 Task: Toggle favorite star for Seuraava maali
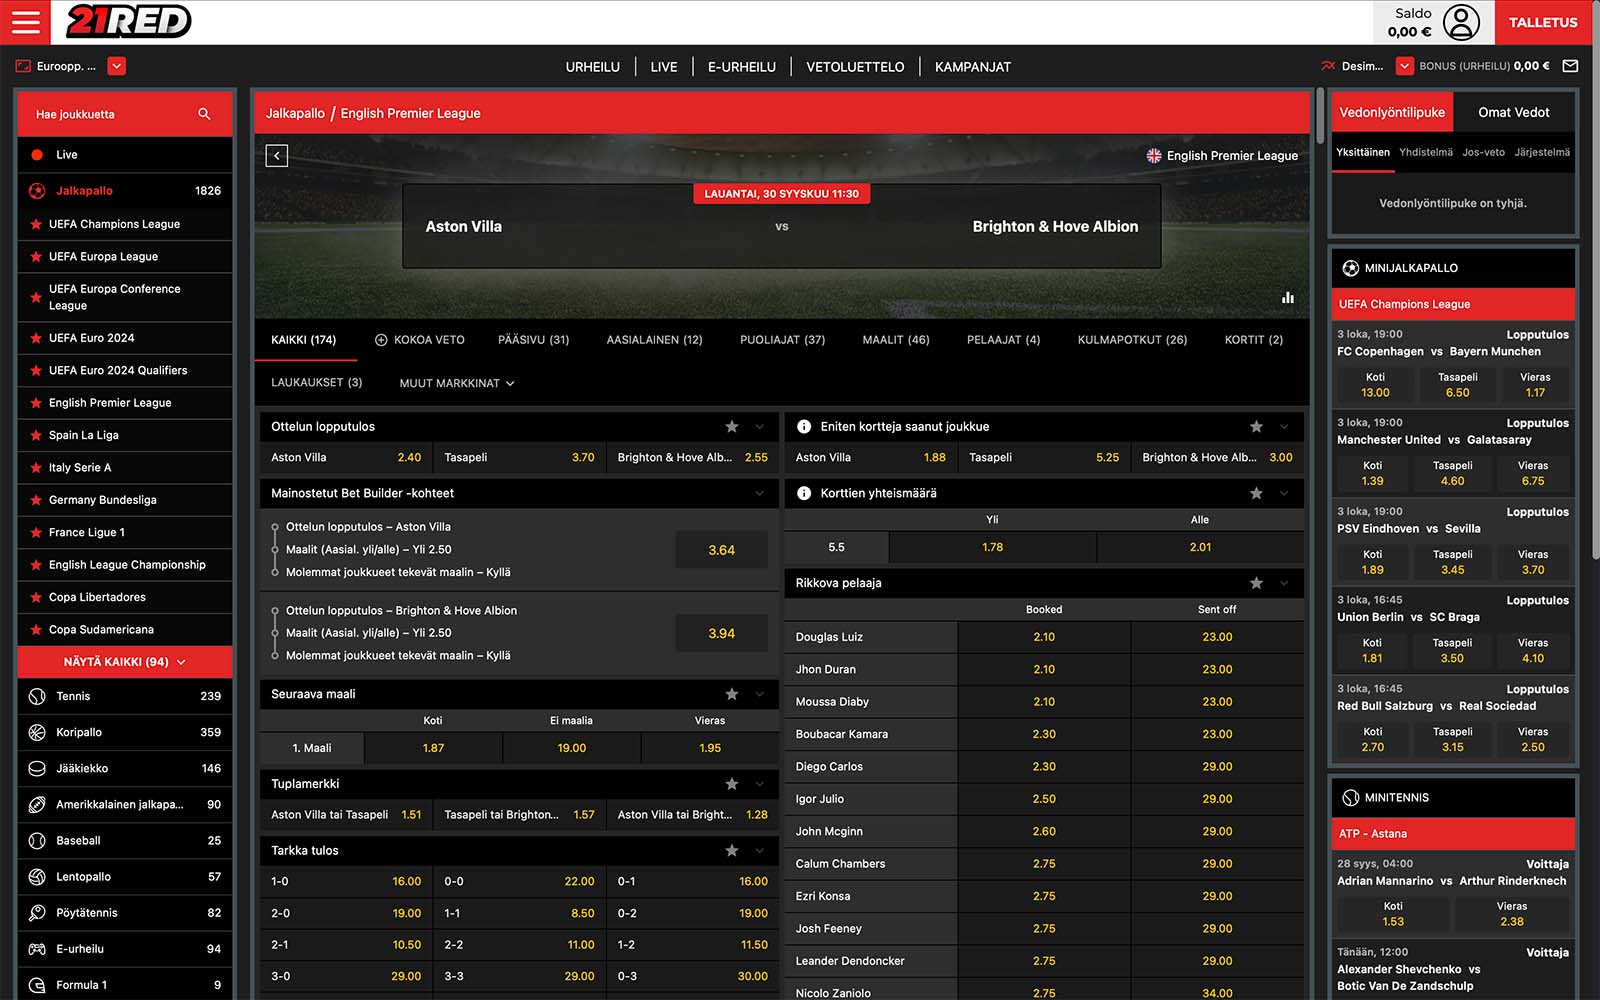pyautogui.click(x=732, y=694)
